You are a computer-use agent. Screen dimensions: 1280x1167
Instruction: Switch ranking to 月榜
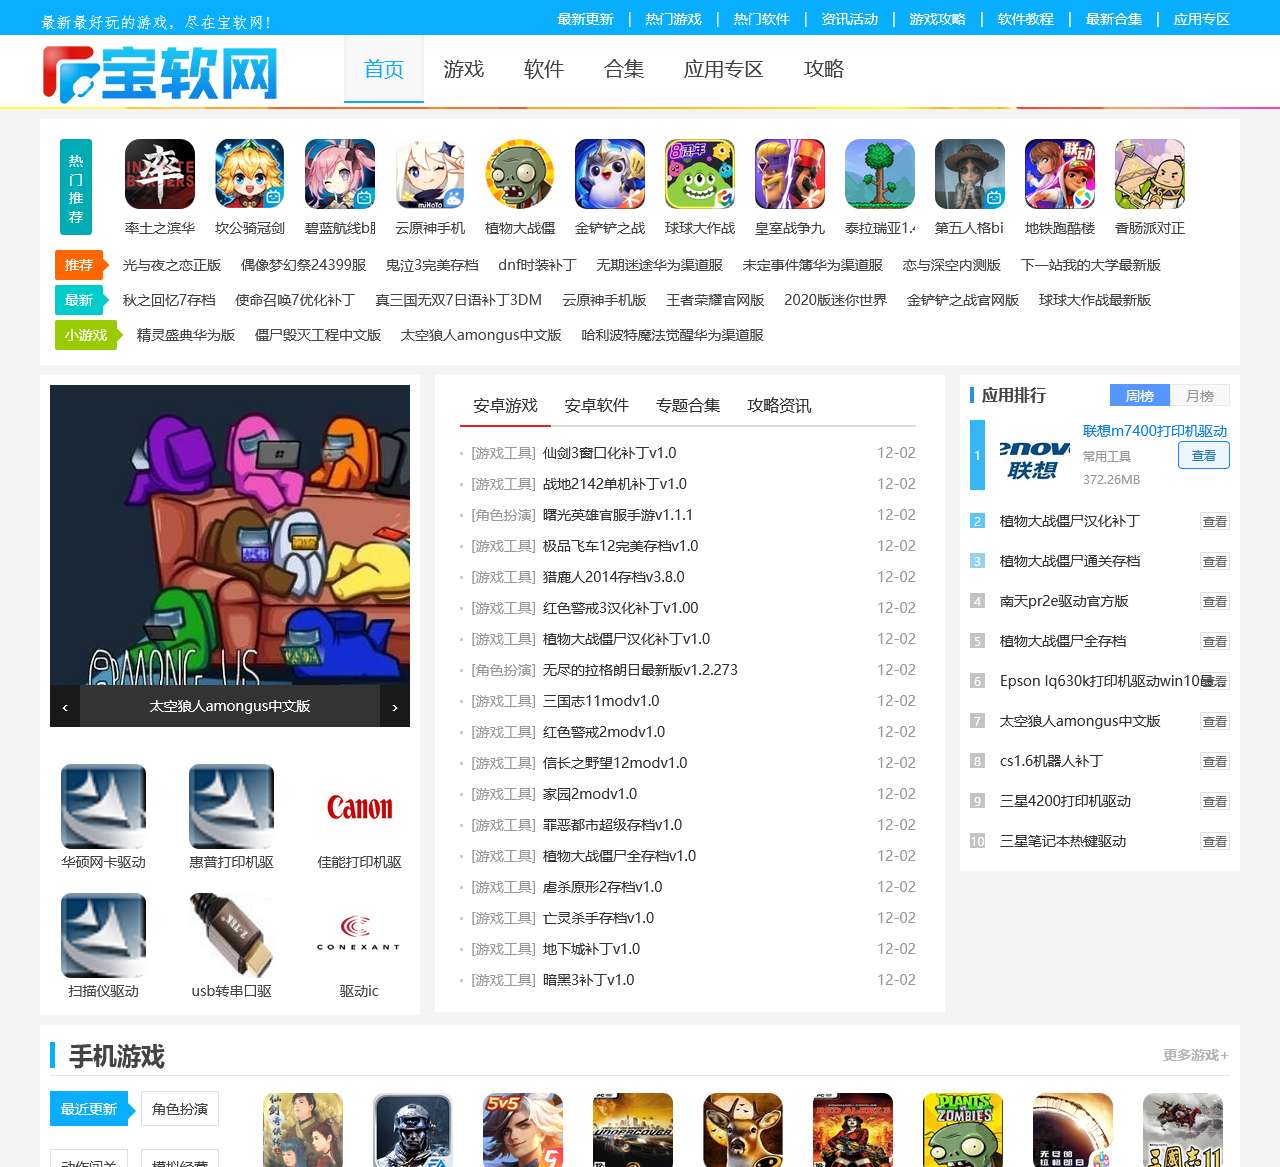tap(1200, 396)
